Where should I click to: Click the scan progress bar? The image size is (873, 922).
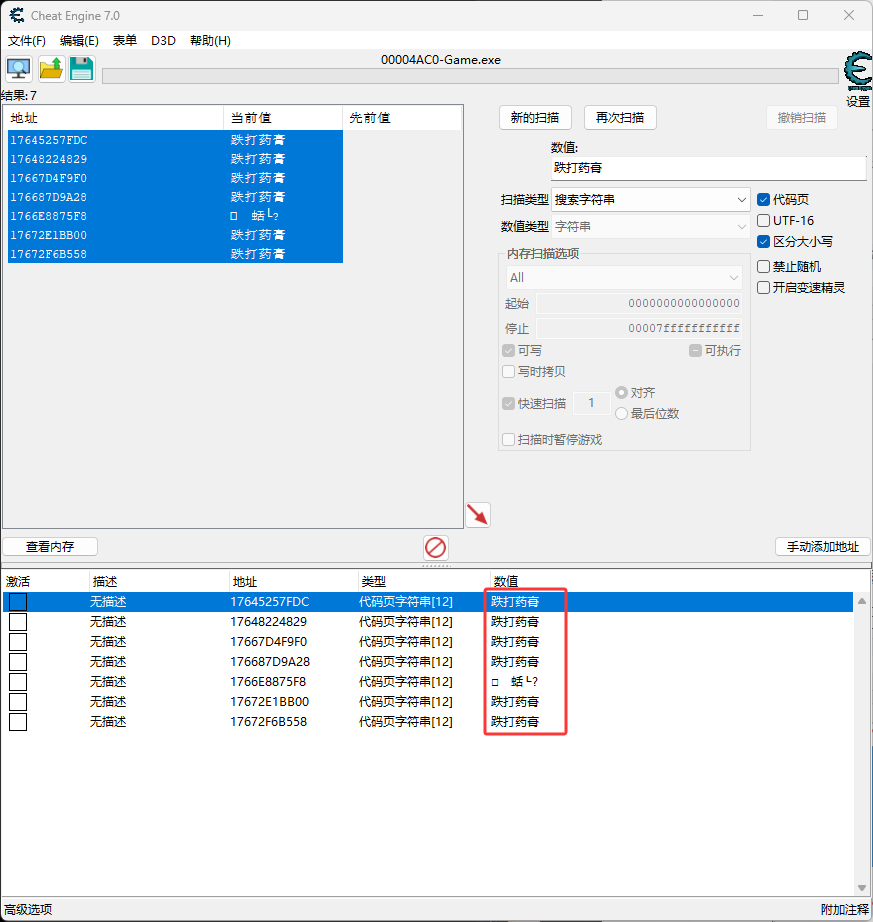tap(470, 76)
